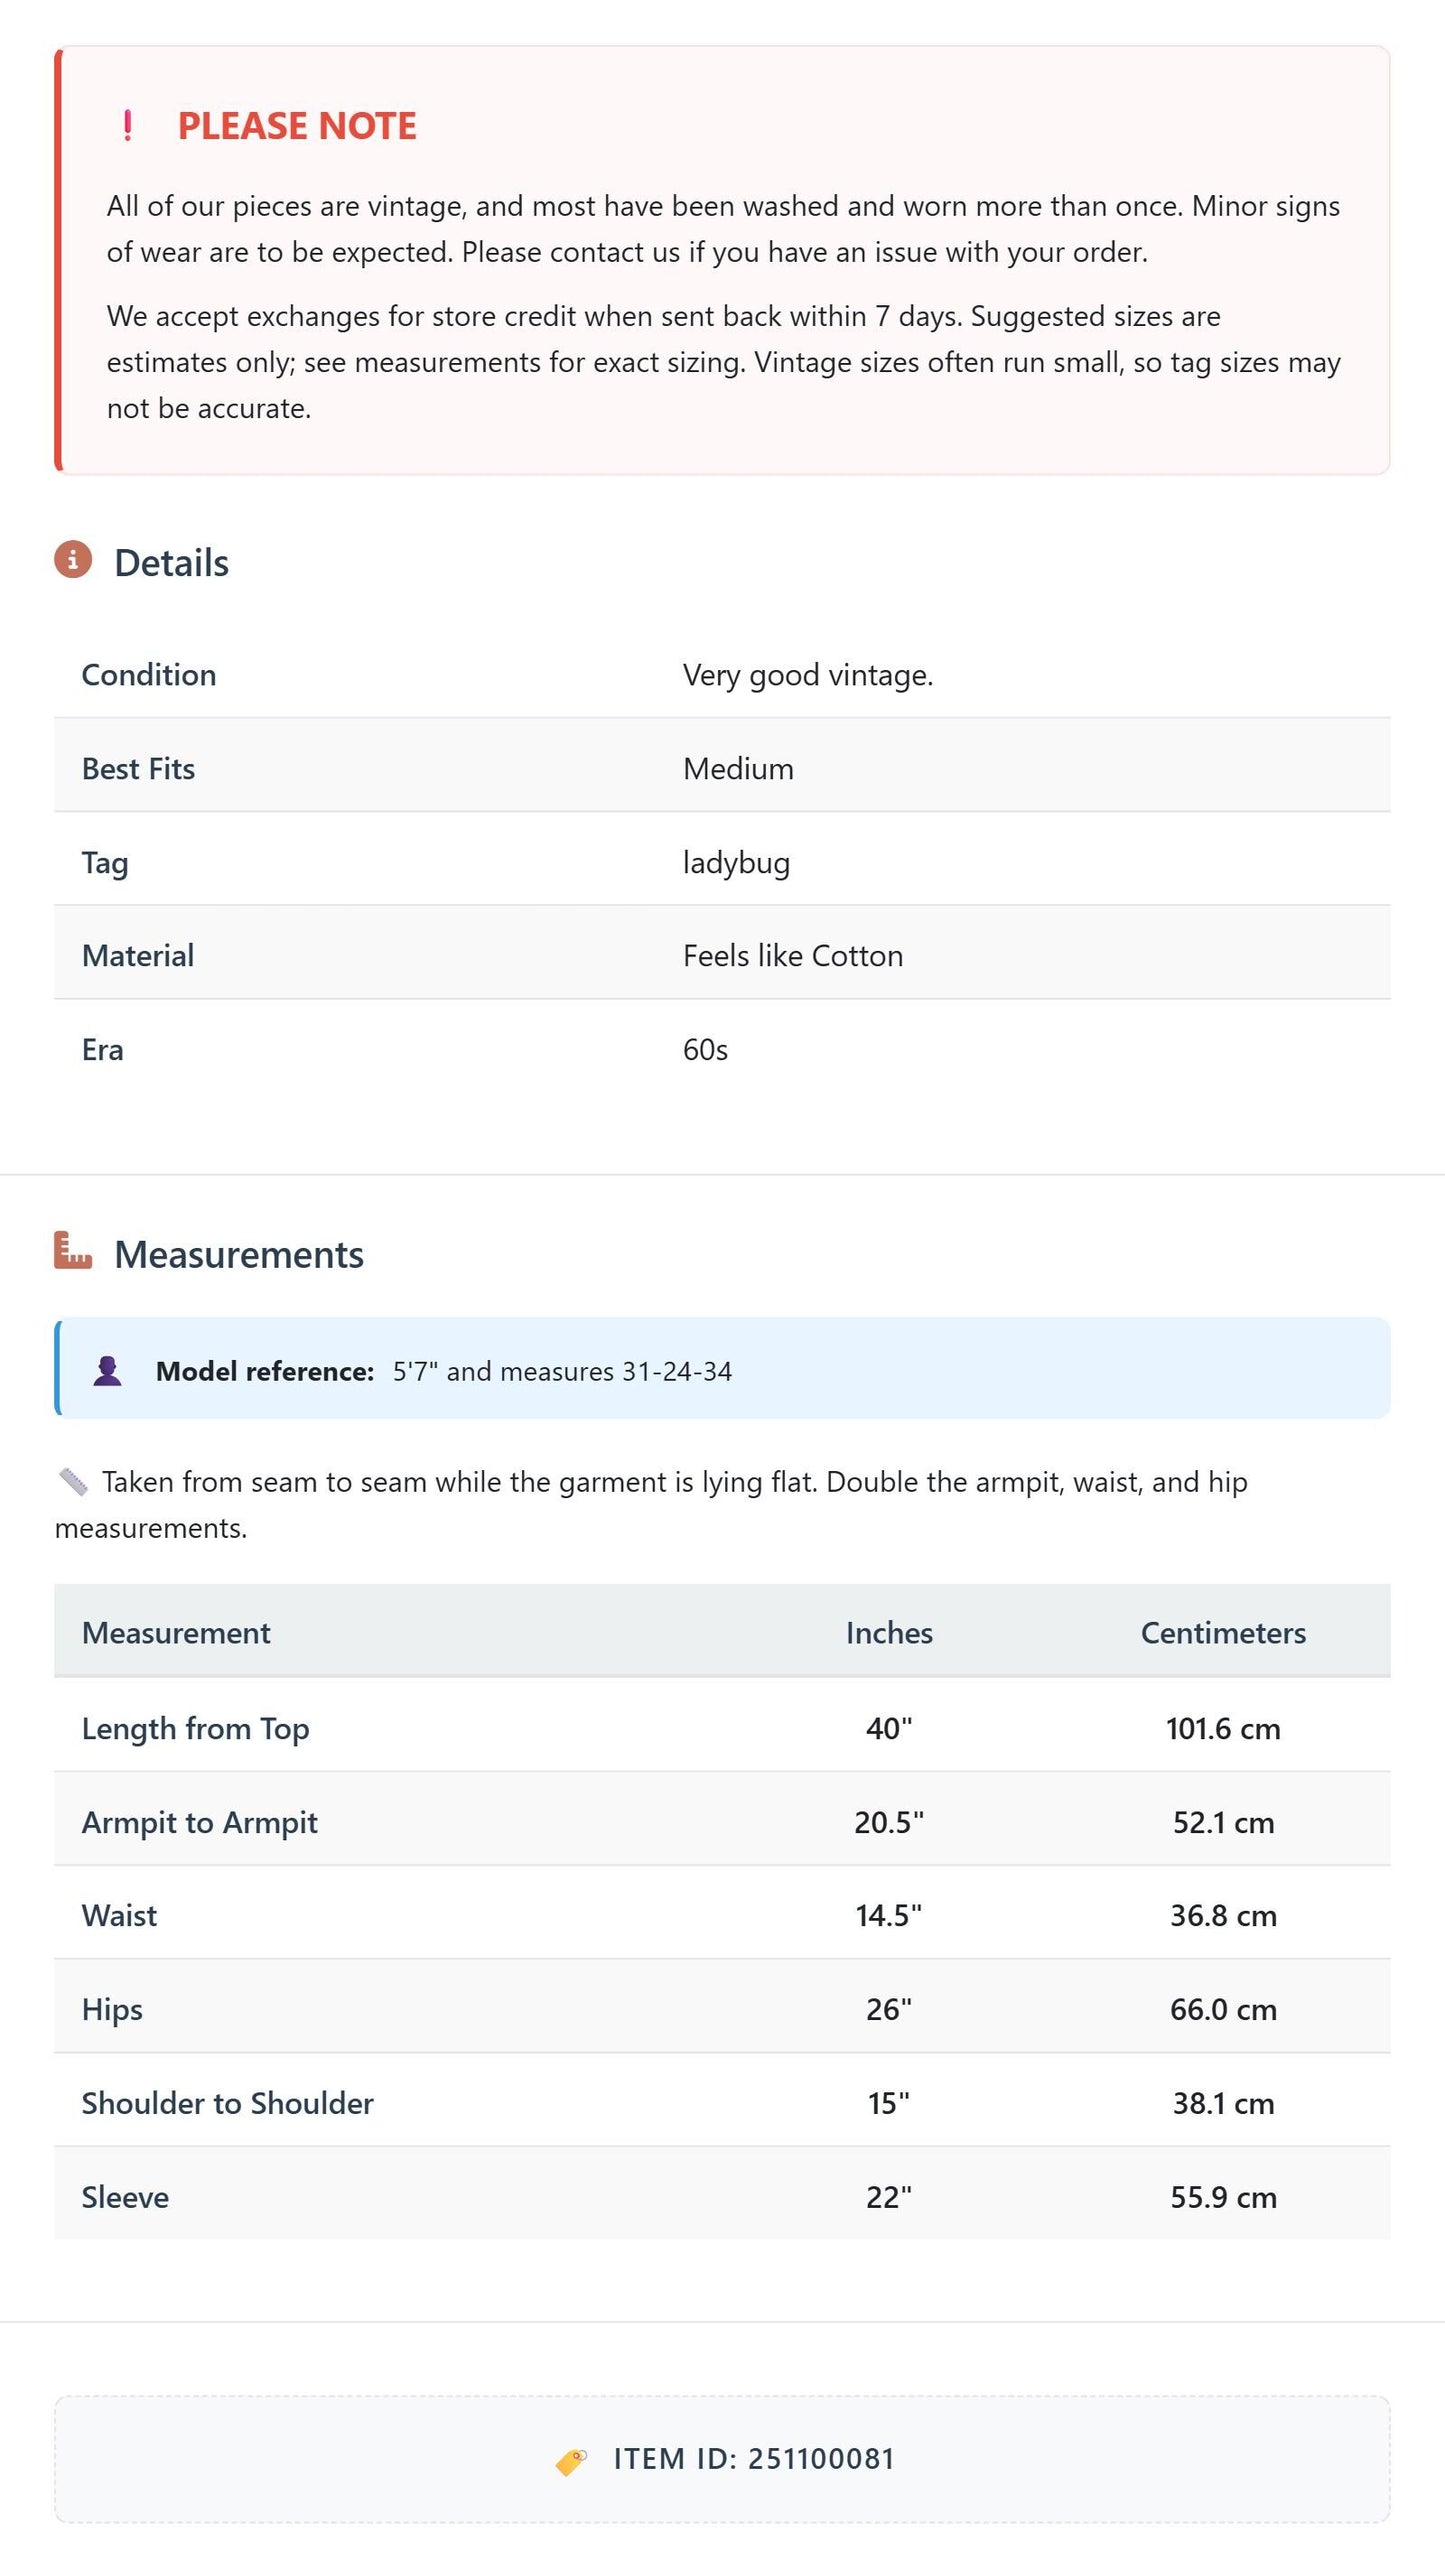Click the 101.6 cm length value

point(1223,1729)
